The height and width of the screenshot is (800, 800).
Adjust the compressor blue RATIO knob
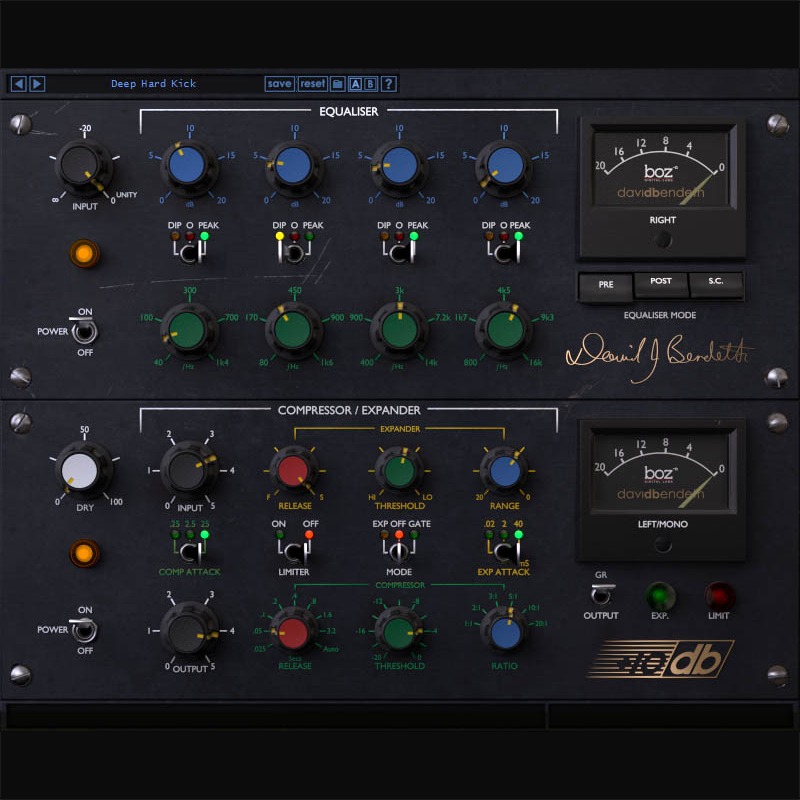(505, 633)
